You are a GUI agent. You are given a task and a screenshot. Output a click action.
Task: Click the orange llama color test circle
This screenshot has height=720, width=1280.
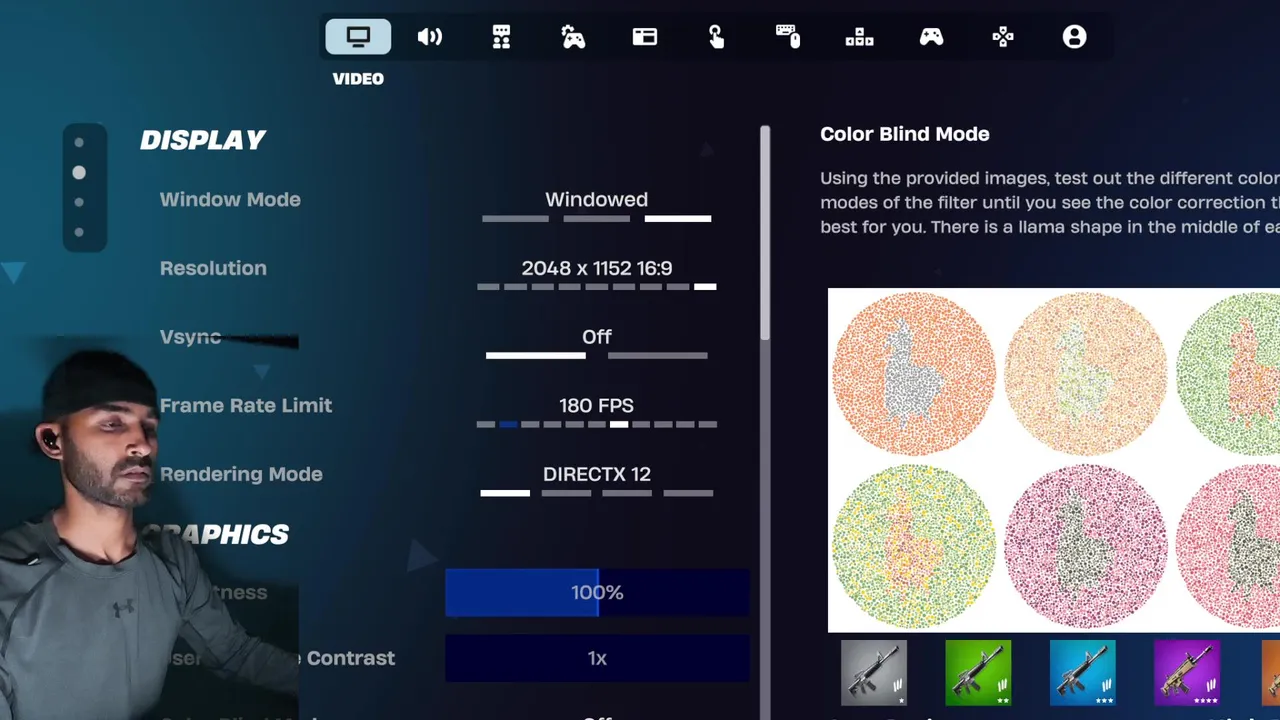pyautogui.click(x=914, y=373)
